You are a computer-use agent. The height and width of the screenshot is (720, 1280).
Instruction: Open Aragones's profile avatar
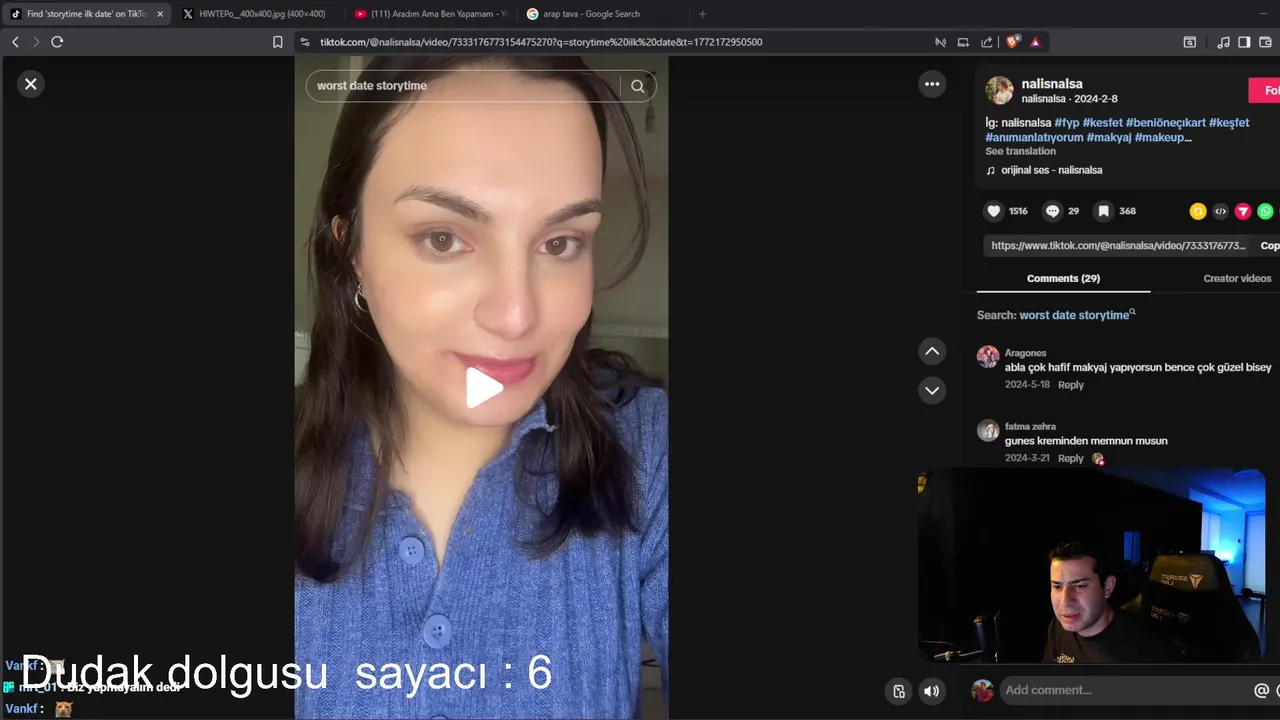click(988, 357)
